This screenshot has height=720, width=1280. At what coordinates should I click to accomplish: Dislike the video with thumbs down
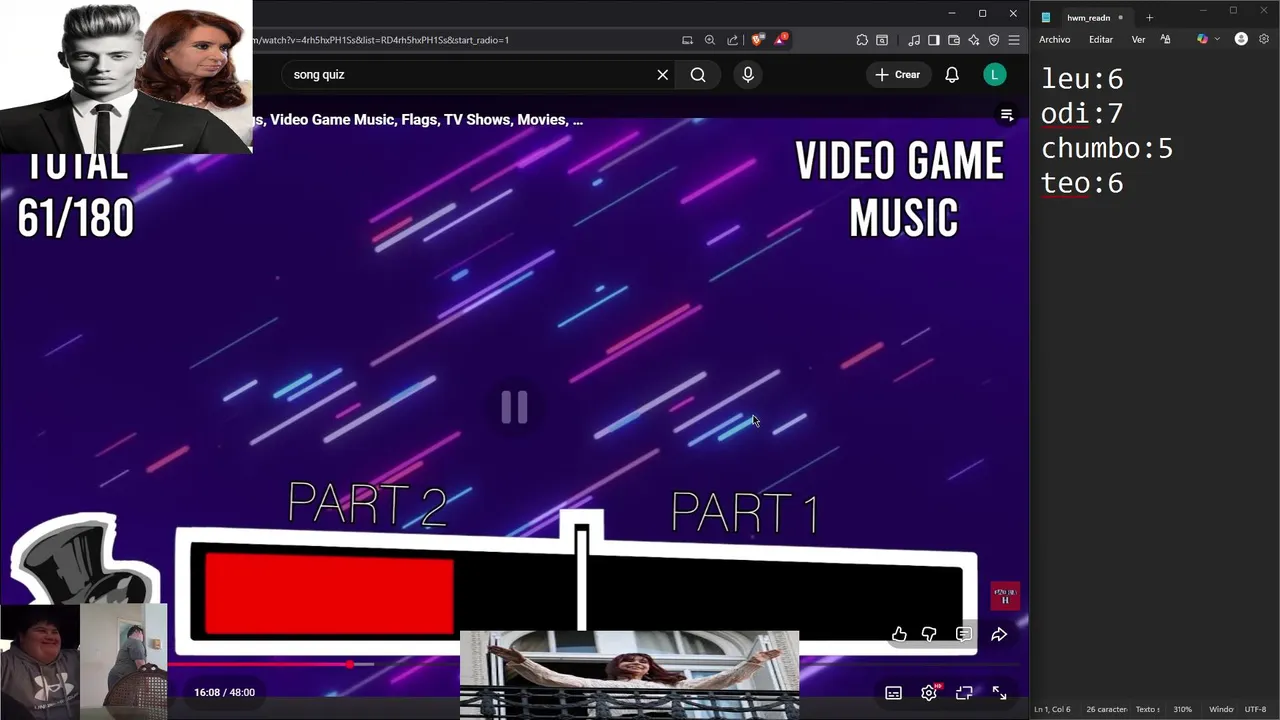click(x=929, y=634)
